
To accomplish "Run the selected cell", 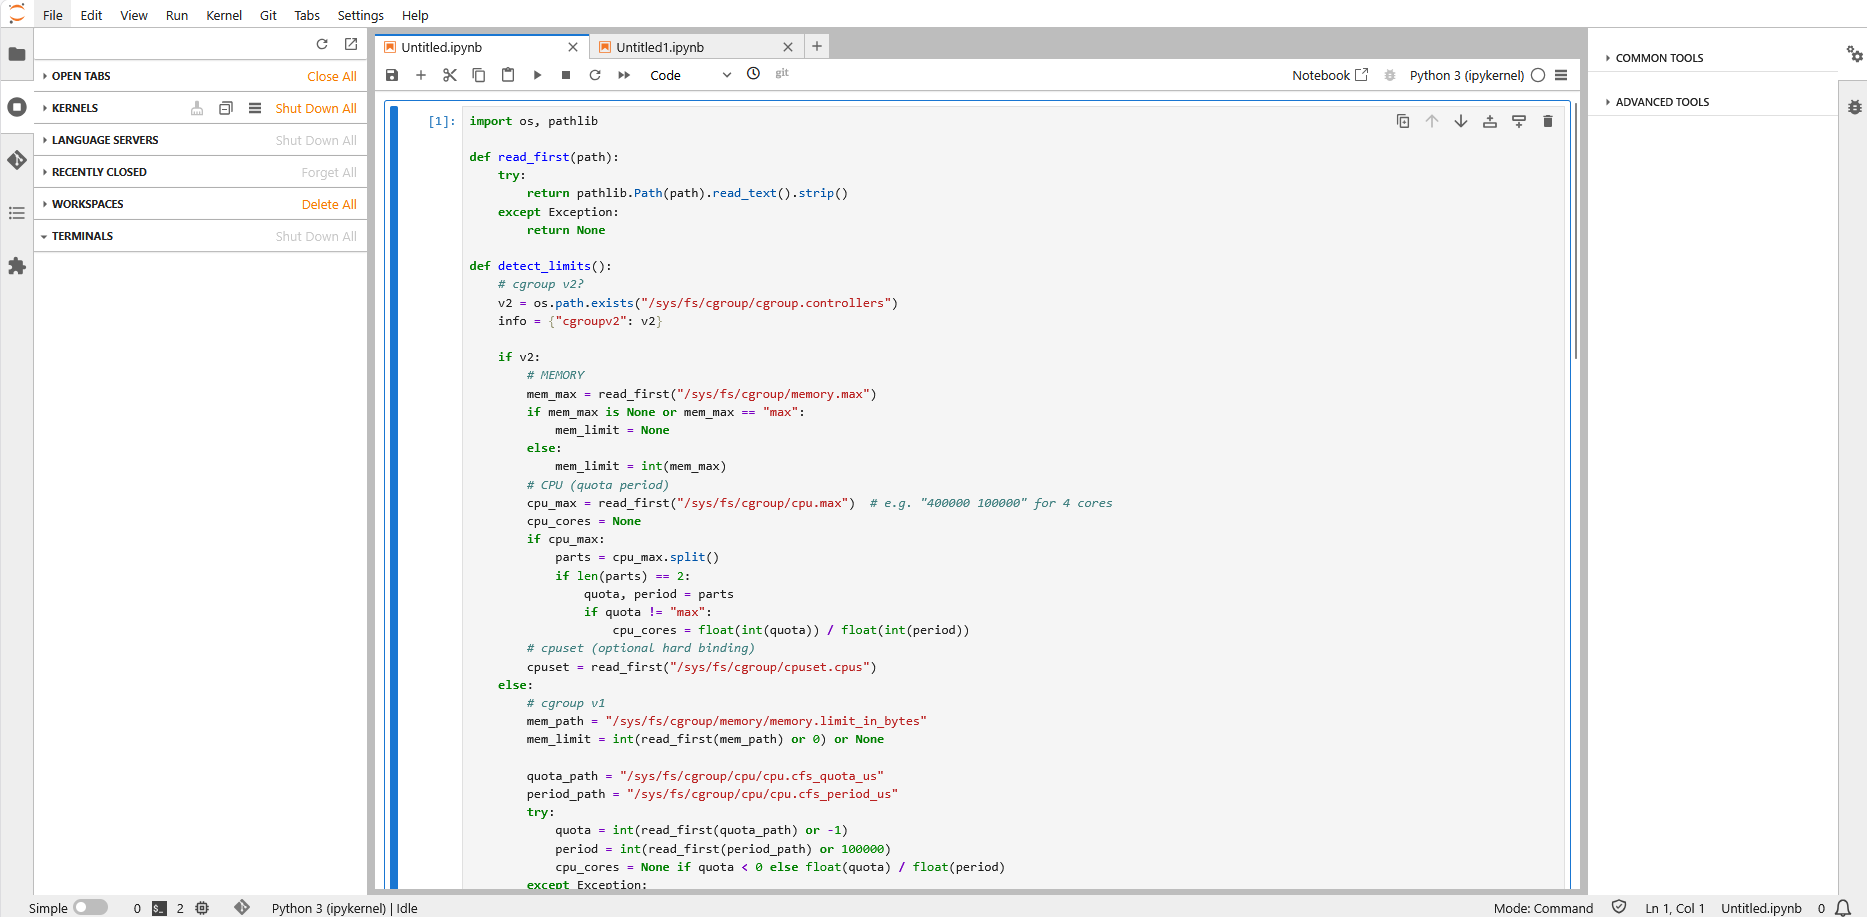I will tap(537, 75).
